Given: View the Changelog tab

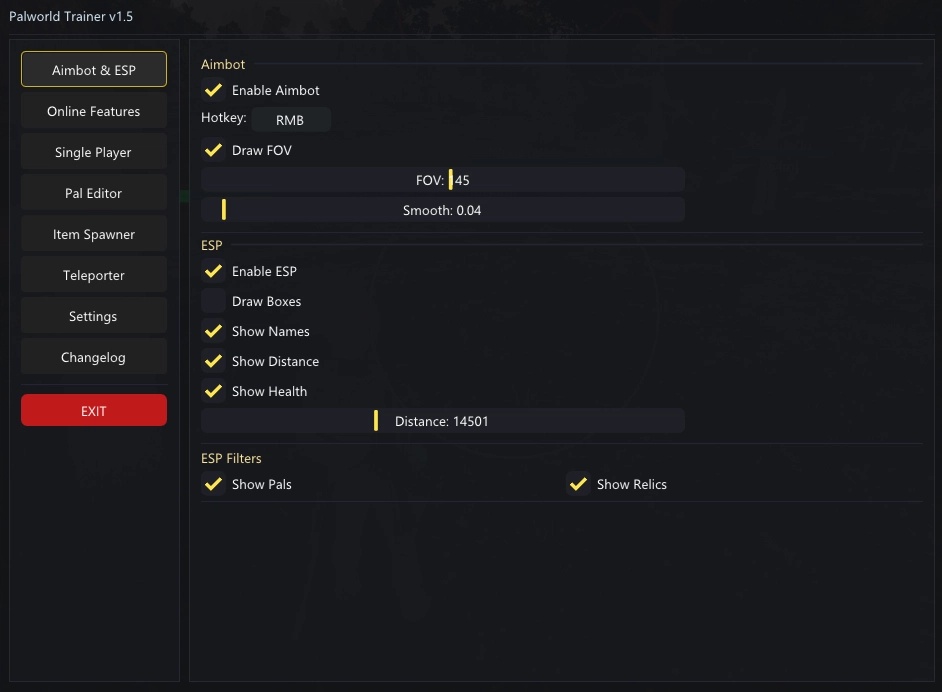Looking at the screenshot, I should pyautogui.click(x=94, y=357).
